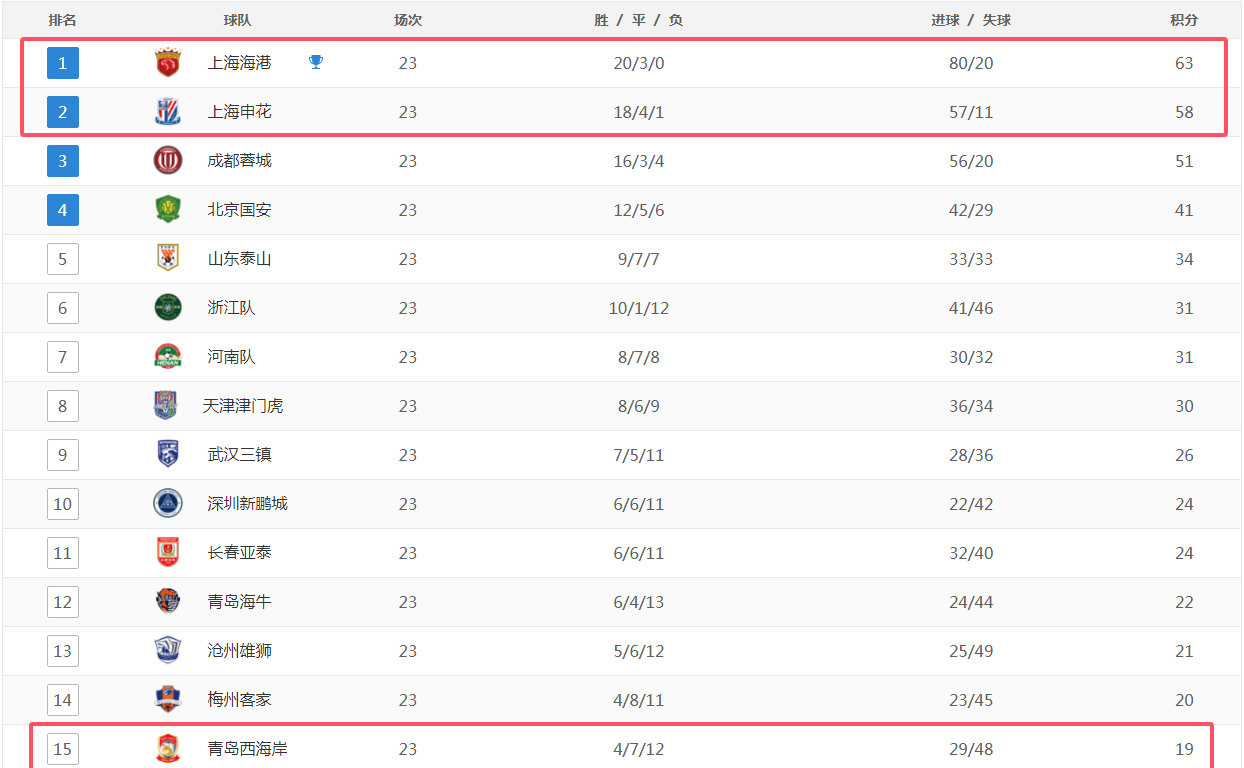Open the 梅州客家 team link

(x=239, y=700)
